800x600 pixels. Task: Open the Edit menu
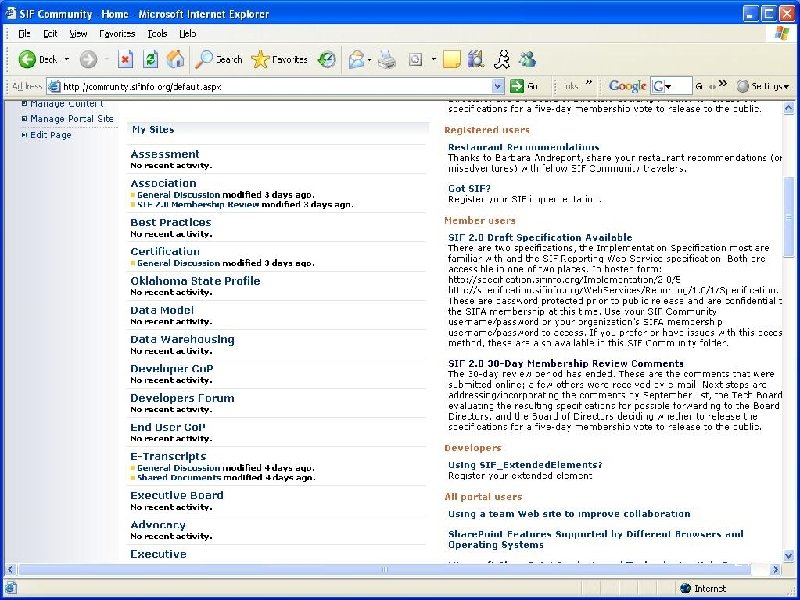point(50,34)
